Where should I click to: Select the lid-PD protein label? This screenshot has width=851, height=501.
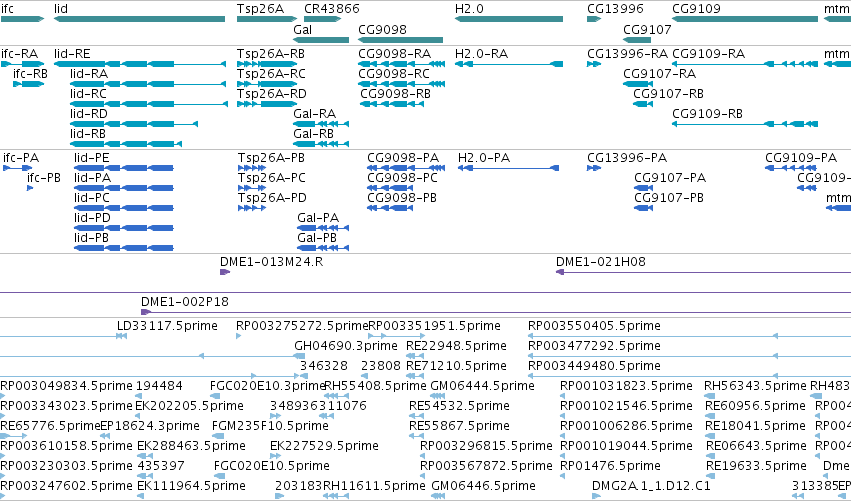[92, 218]
